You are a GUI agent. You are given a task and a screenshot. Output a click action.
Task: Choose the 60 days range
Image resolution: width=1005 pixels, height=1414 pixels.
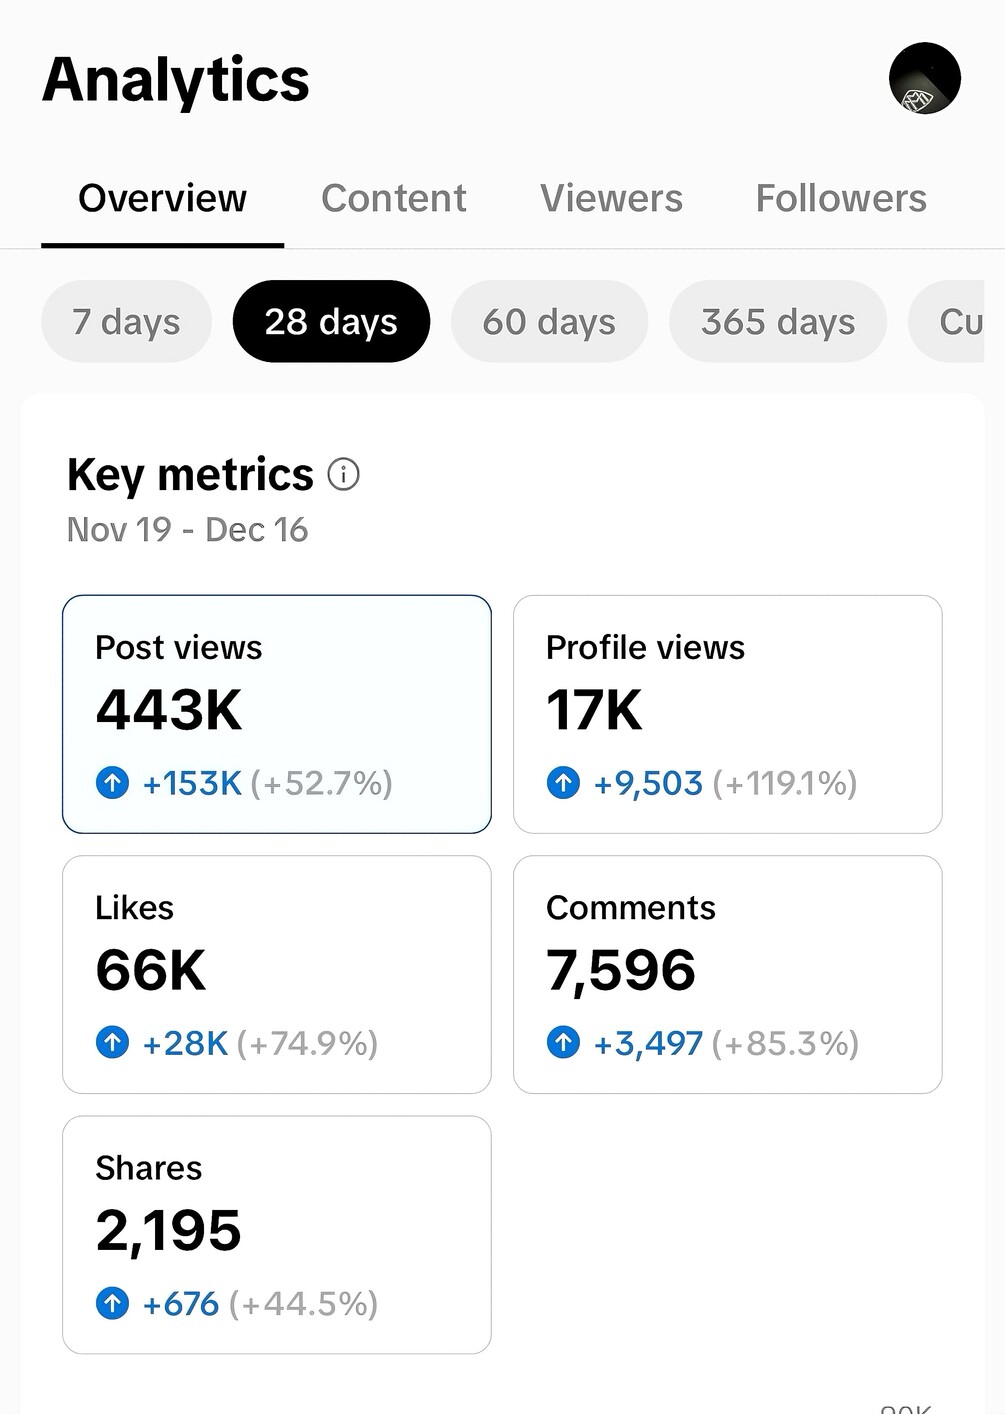click(x=549, y=322)
